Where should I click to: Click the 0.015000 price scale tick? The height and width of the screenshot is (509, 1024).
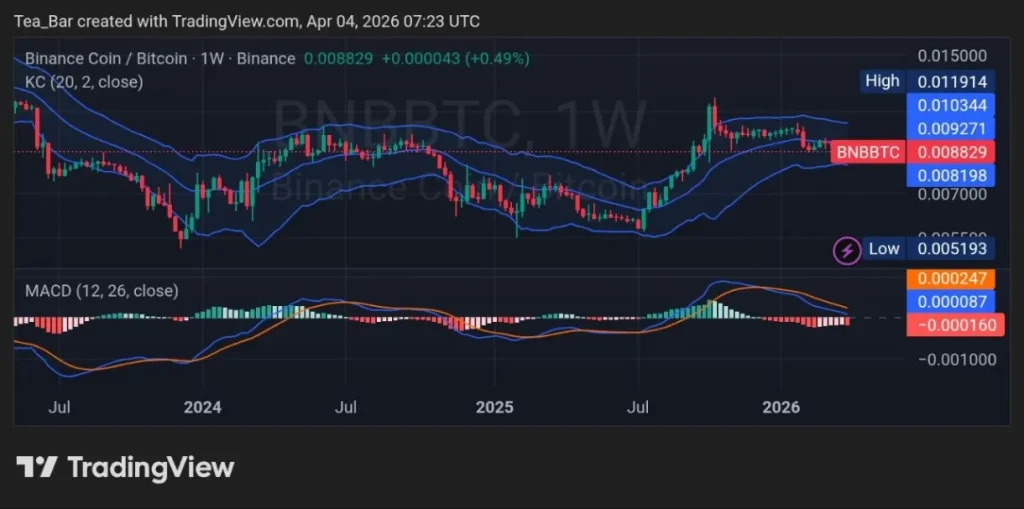pos(952,56)
